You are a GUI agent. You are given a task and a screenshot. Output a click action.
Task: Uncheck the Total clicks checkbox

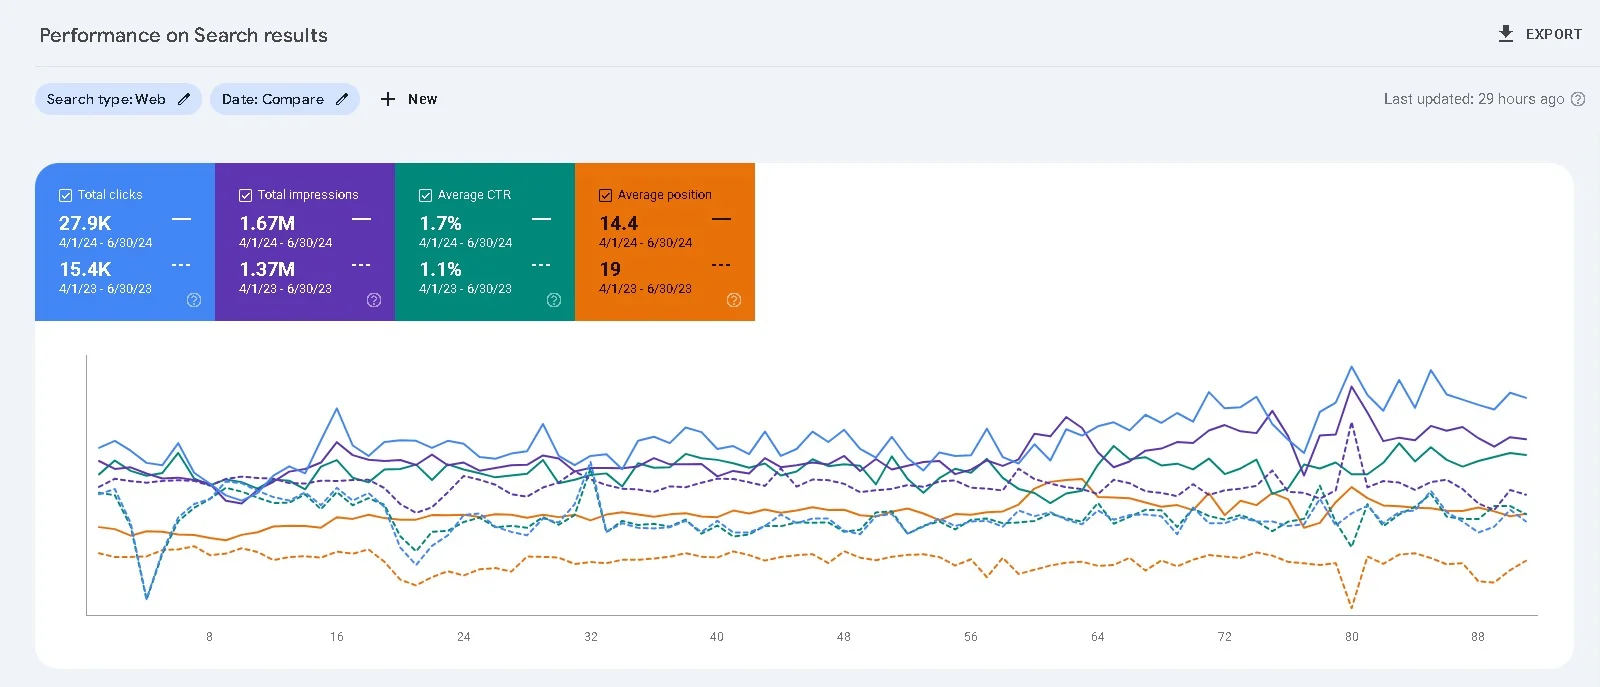coord(66,196)
